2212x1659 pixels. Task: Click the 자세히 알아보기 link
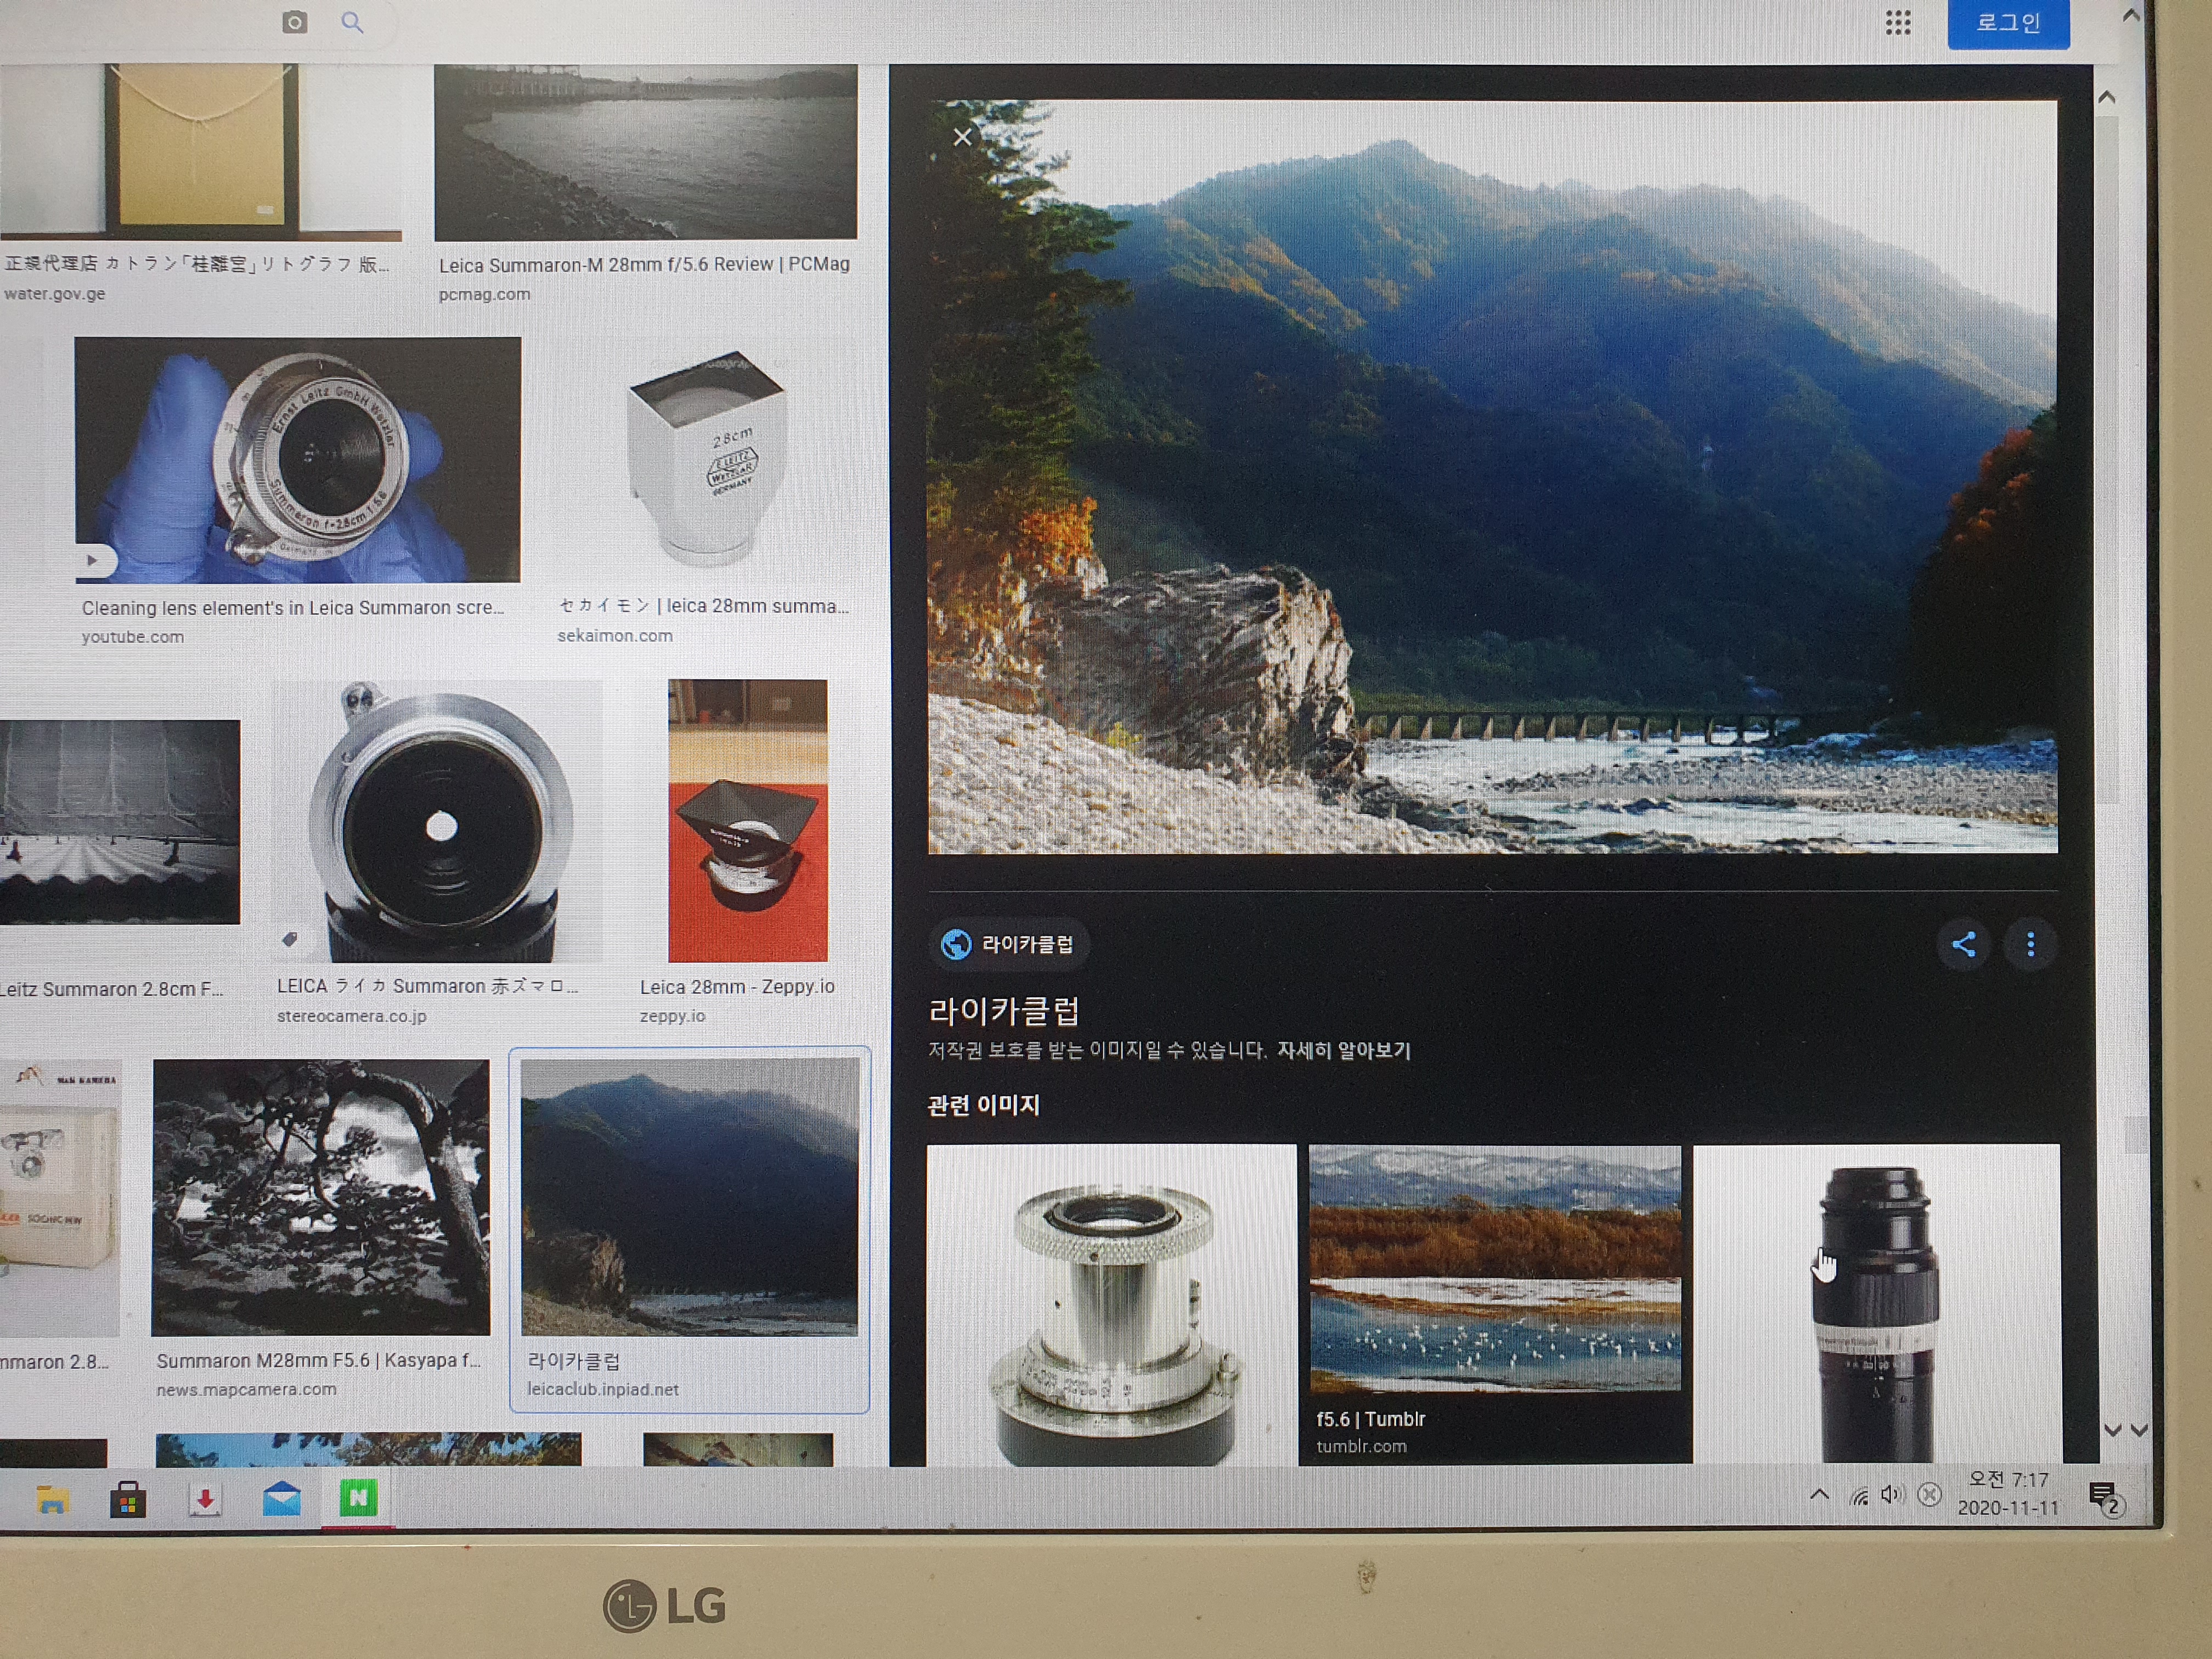[1343, 1051]
